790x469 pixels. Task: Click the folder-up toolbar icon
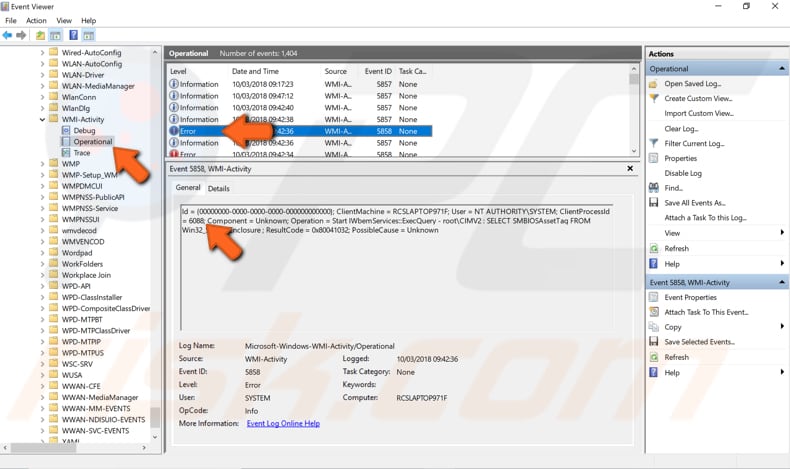pyautogui.click(x=40, y=35)
